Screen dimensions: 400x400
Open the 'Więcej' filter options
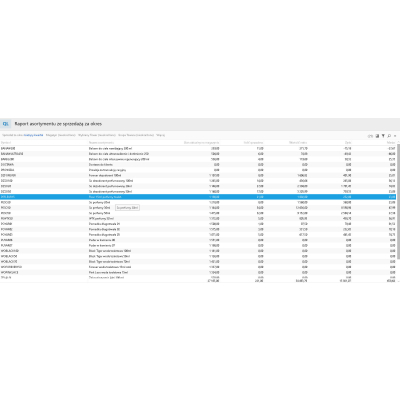[160, 135]
